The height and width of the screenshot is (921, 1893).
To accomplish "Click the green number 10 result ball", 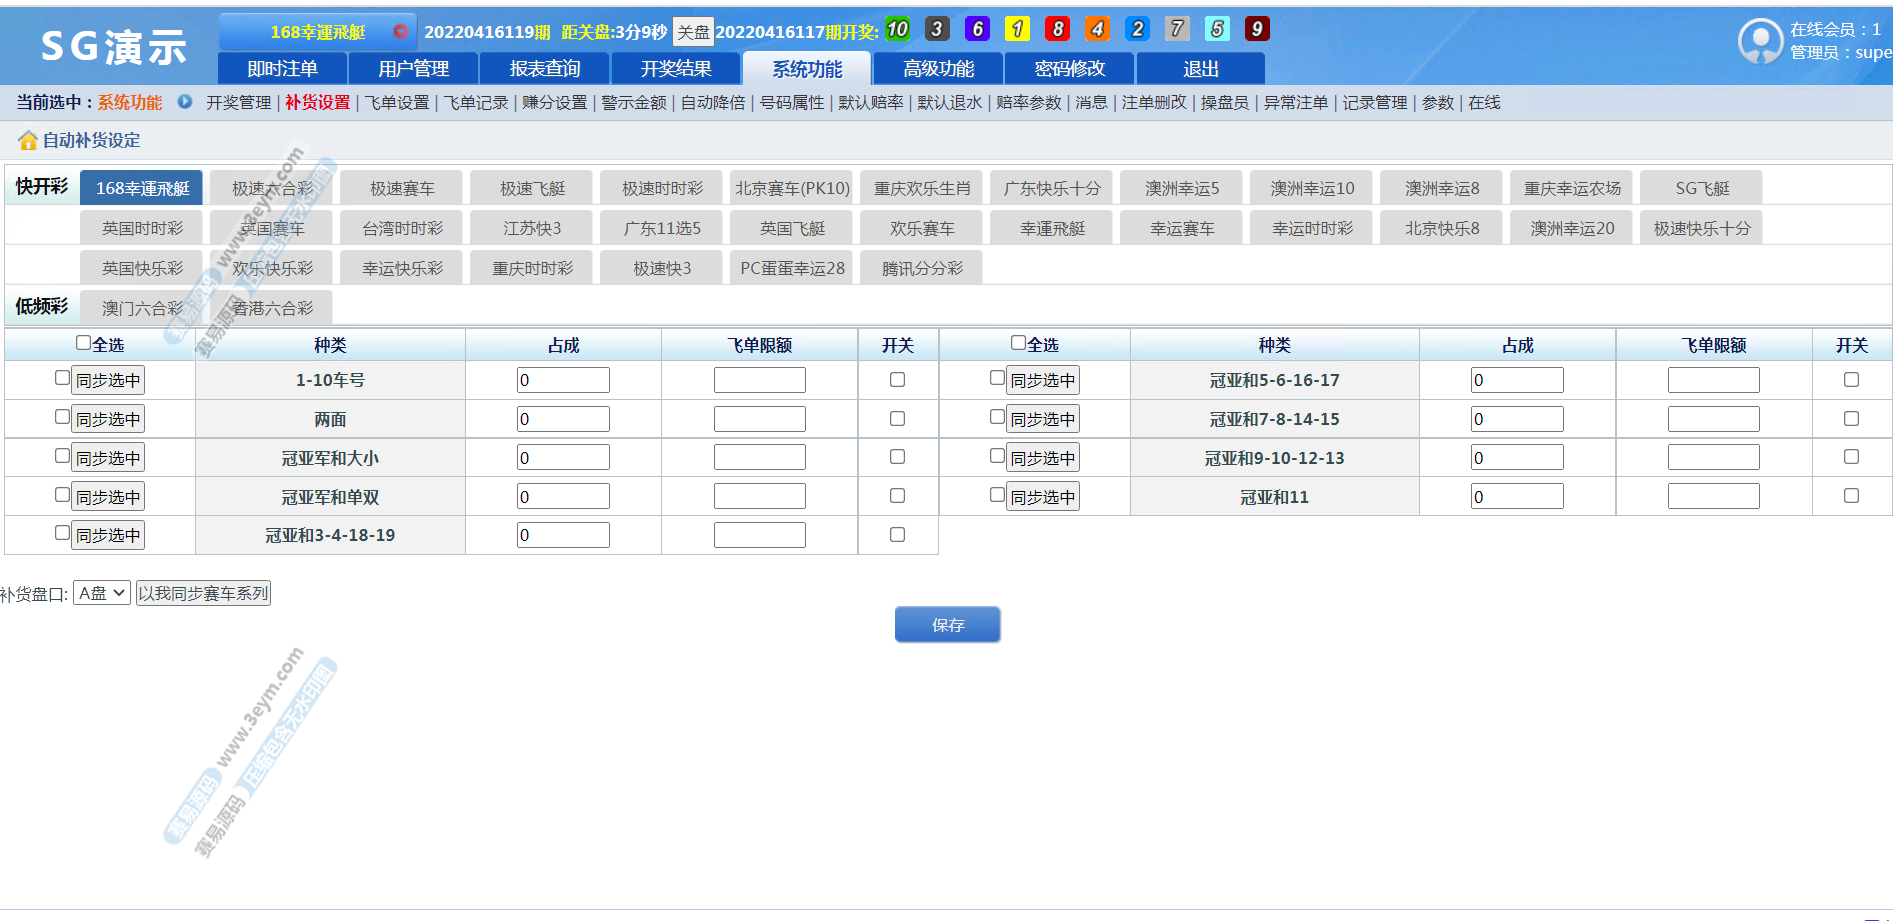I will (x=897, y=29).
